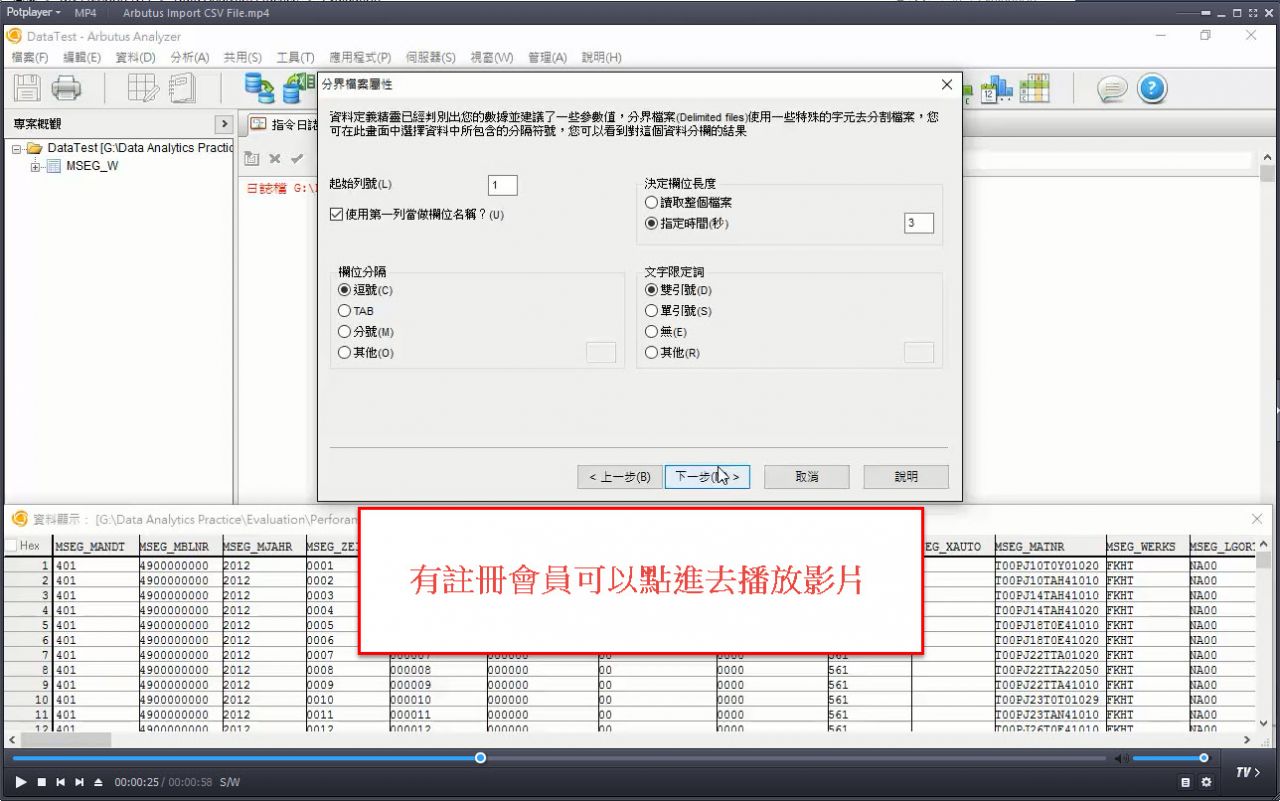Click the database refresh icon in toolbar
This screenshot has height=801, width=1280.
(x=260, y=89)
